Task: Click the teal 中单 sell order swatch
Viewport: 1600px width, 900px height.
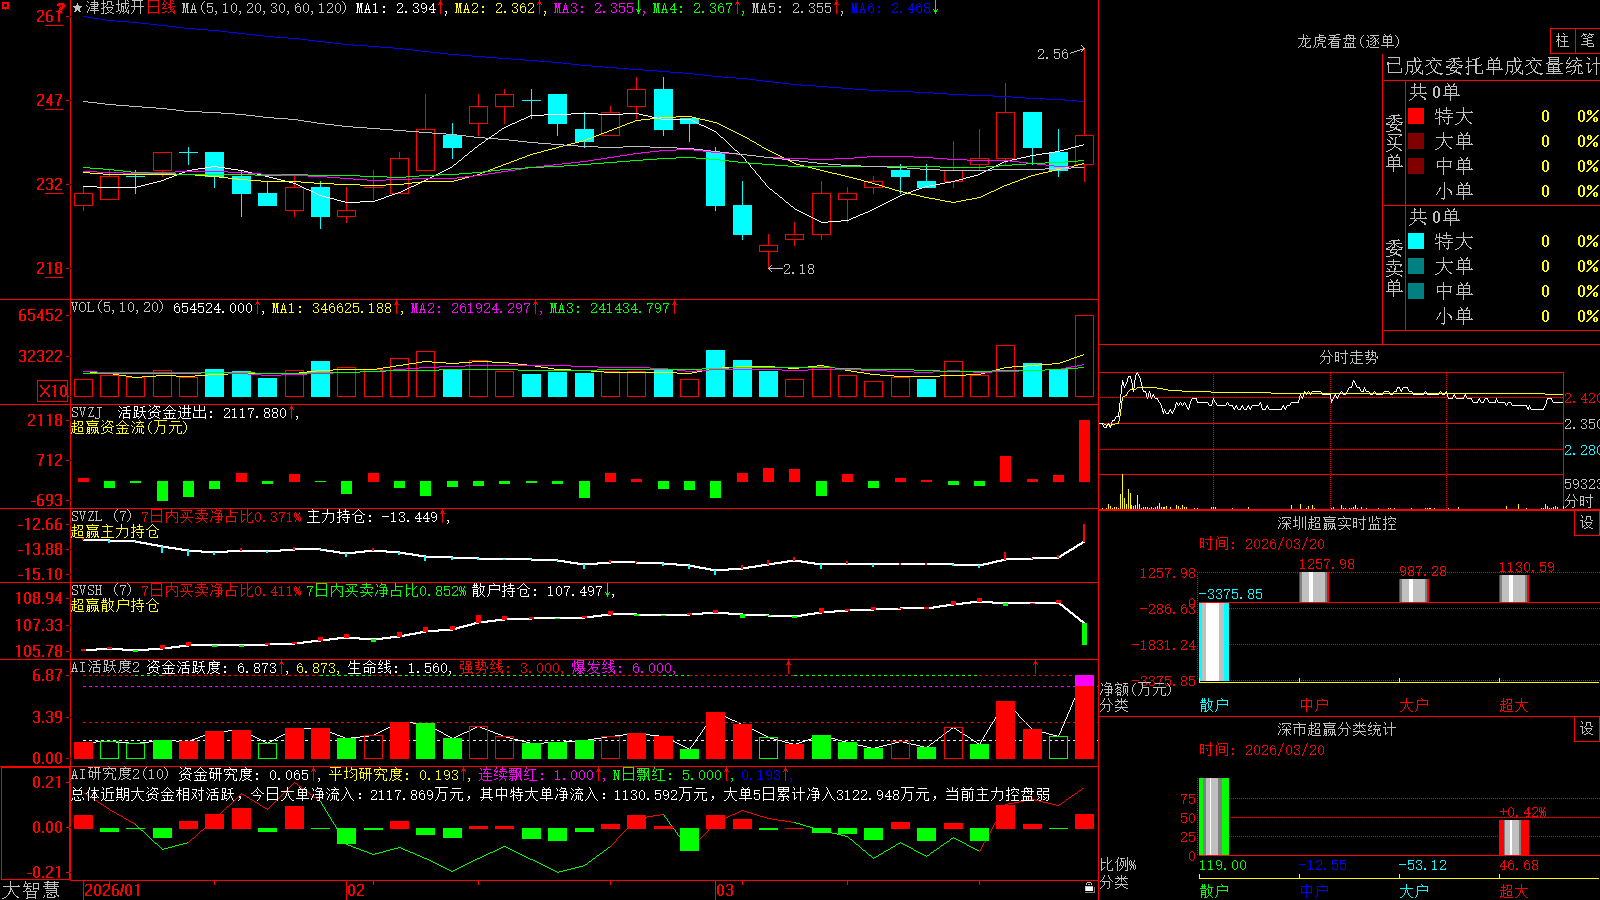Action: click(1416, 291)
